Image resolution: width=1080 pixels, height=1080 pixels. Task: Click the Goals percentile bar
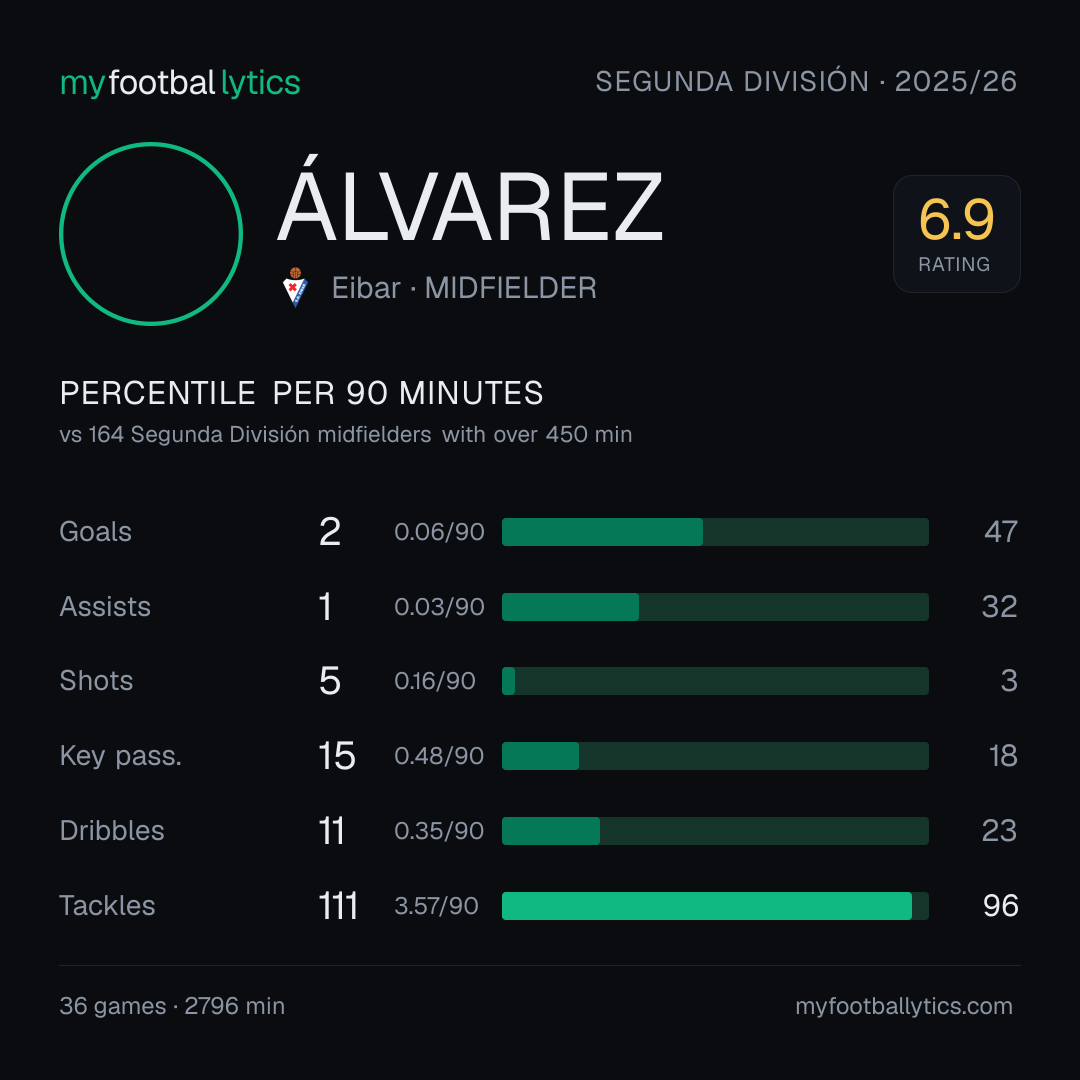click(x=715, y=532)
